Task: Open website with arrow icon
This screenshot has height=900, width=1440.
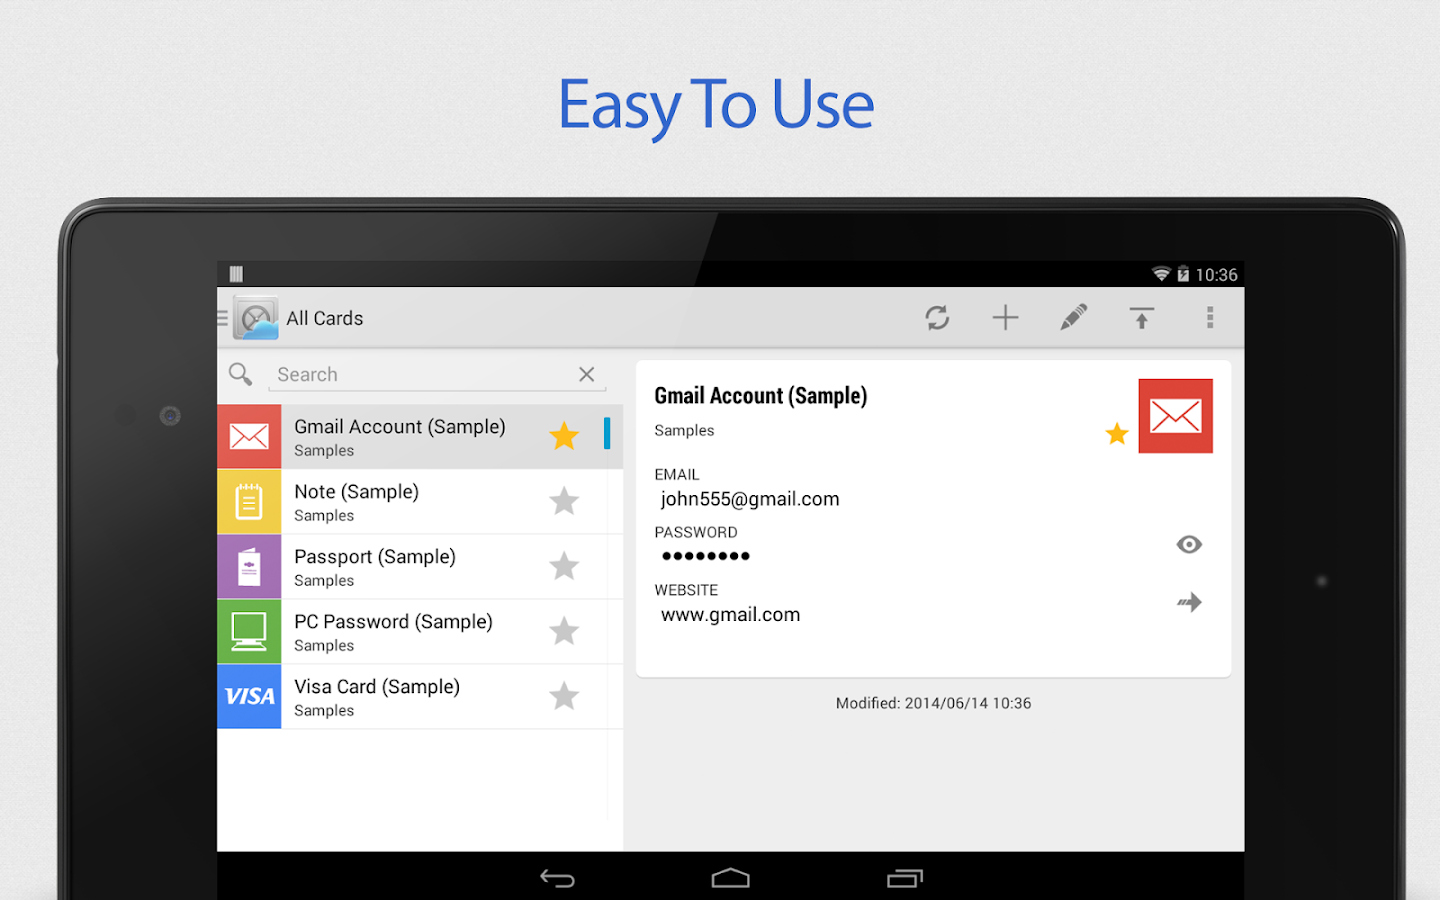Action: coord(1189,602)
